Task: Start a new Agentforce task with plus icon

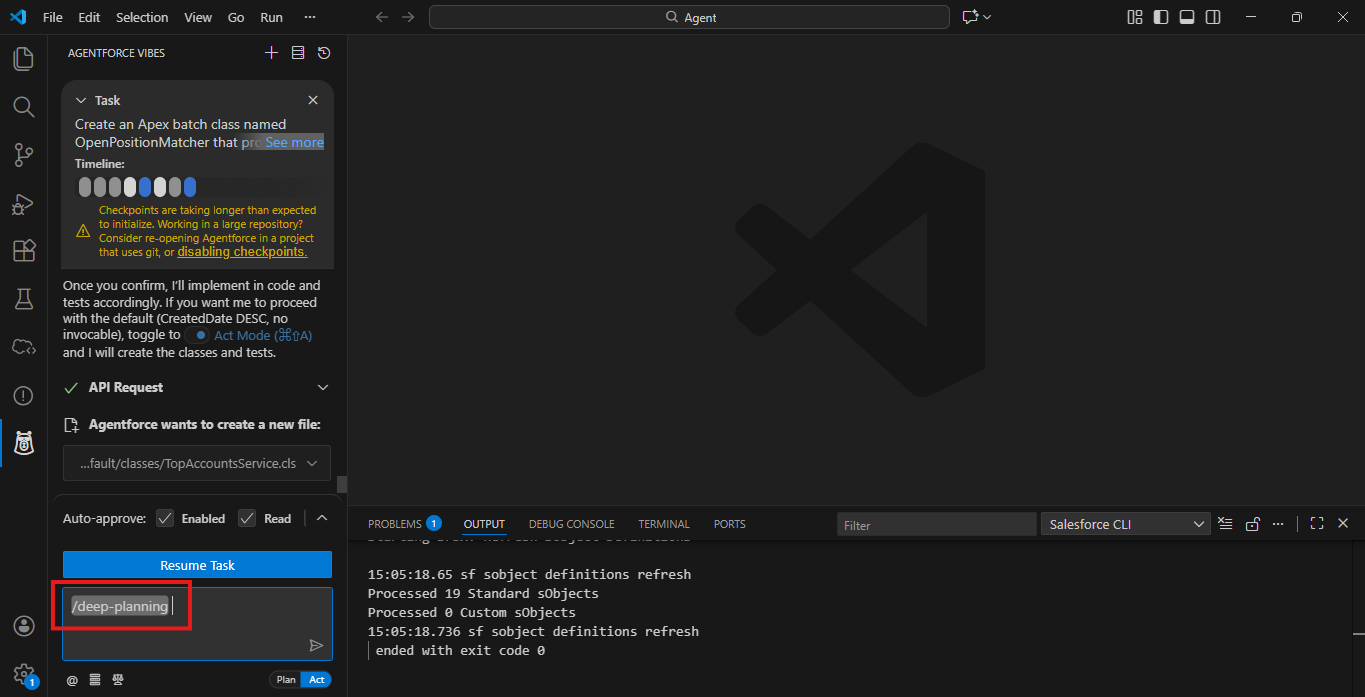Action: point(271,53)
